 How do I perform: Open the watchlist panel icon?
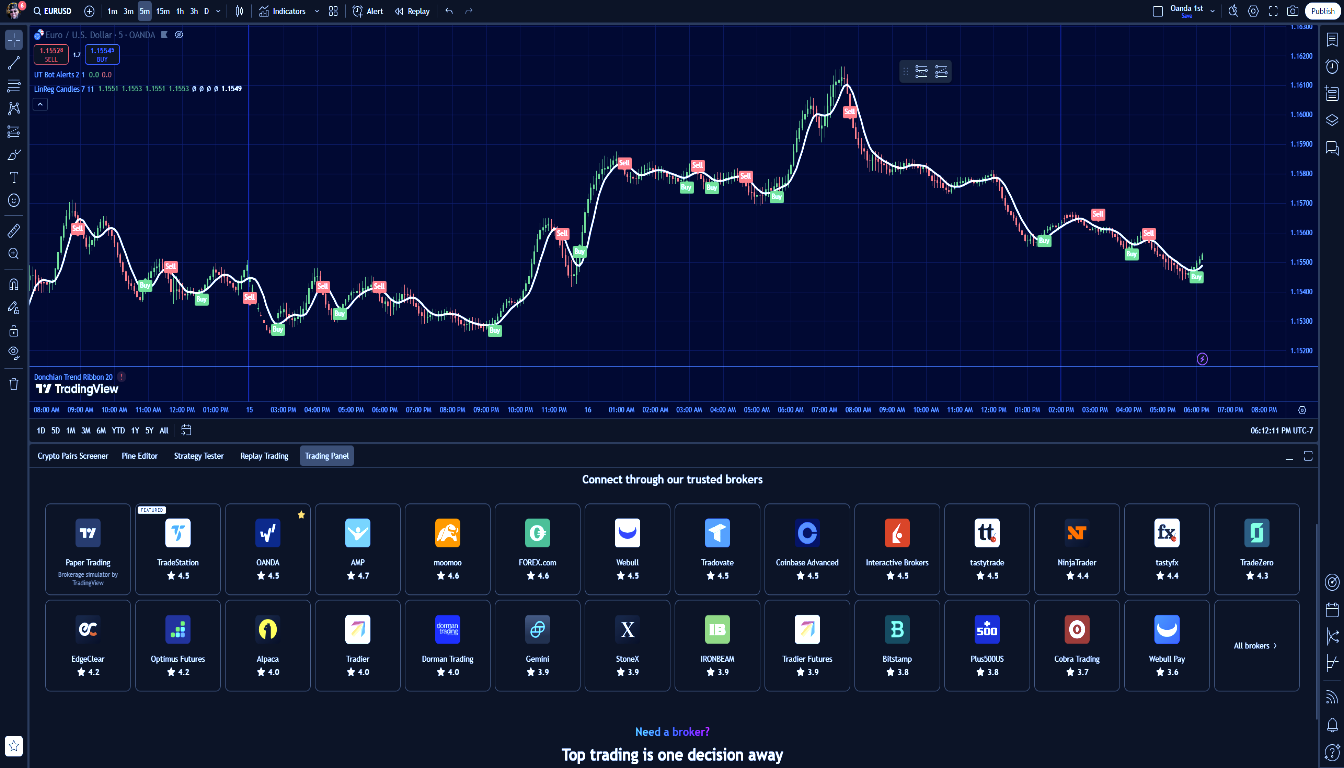click(1332, 41)
